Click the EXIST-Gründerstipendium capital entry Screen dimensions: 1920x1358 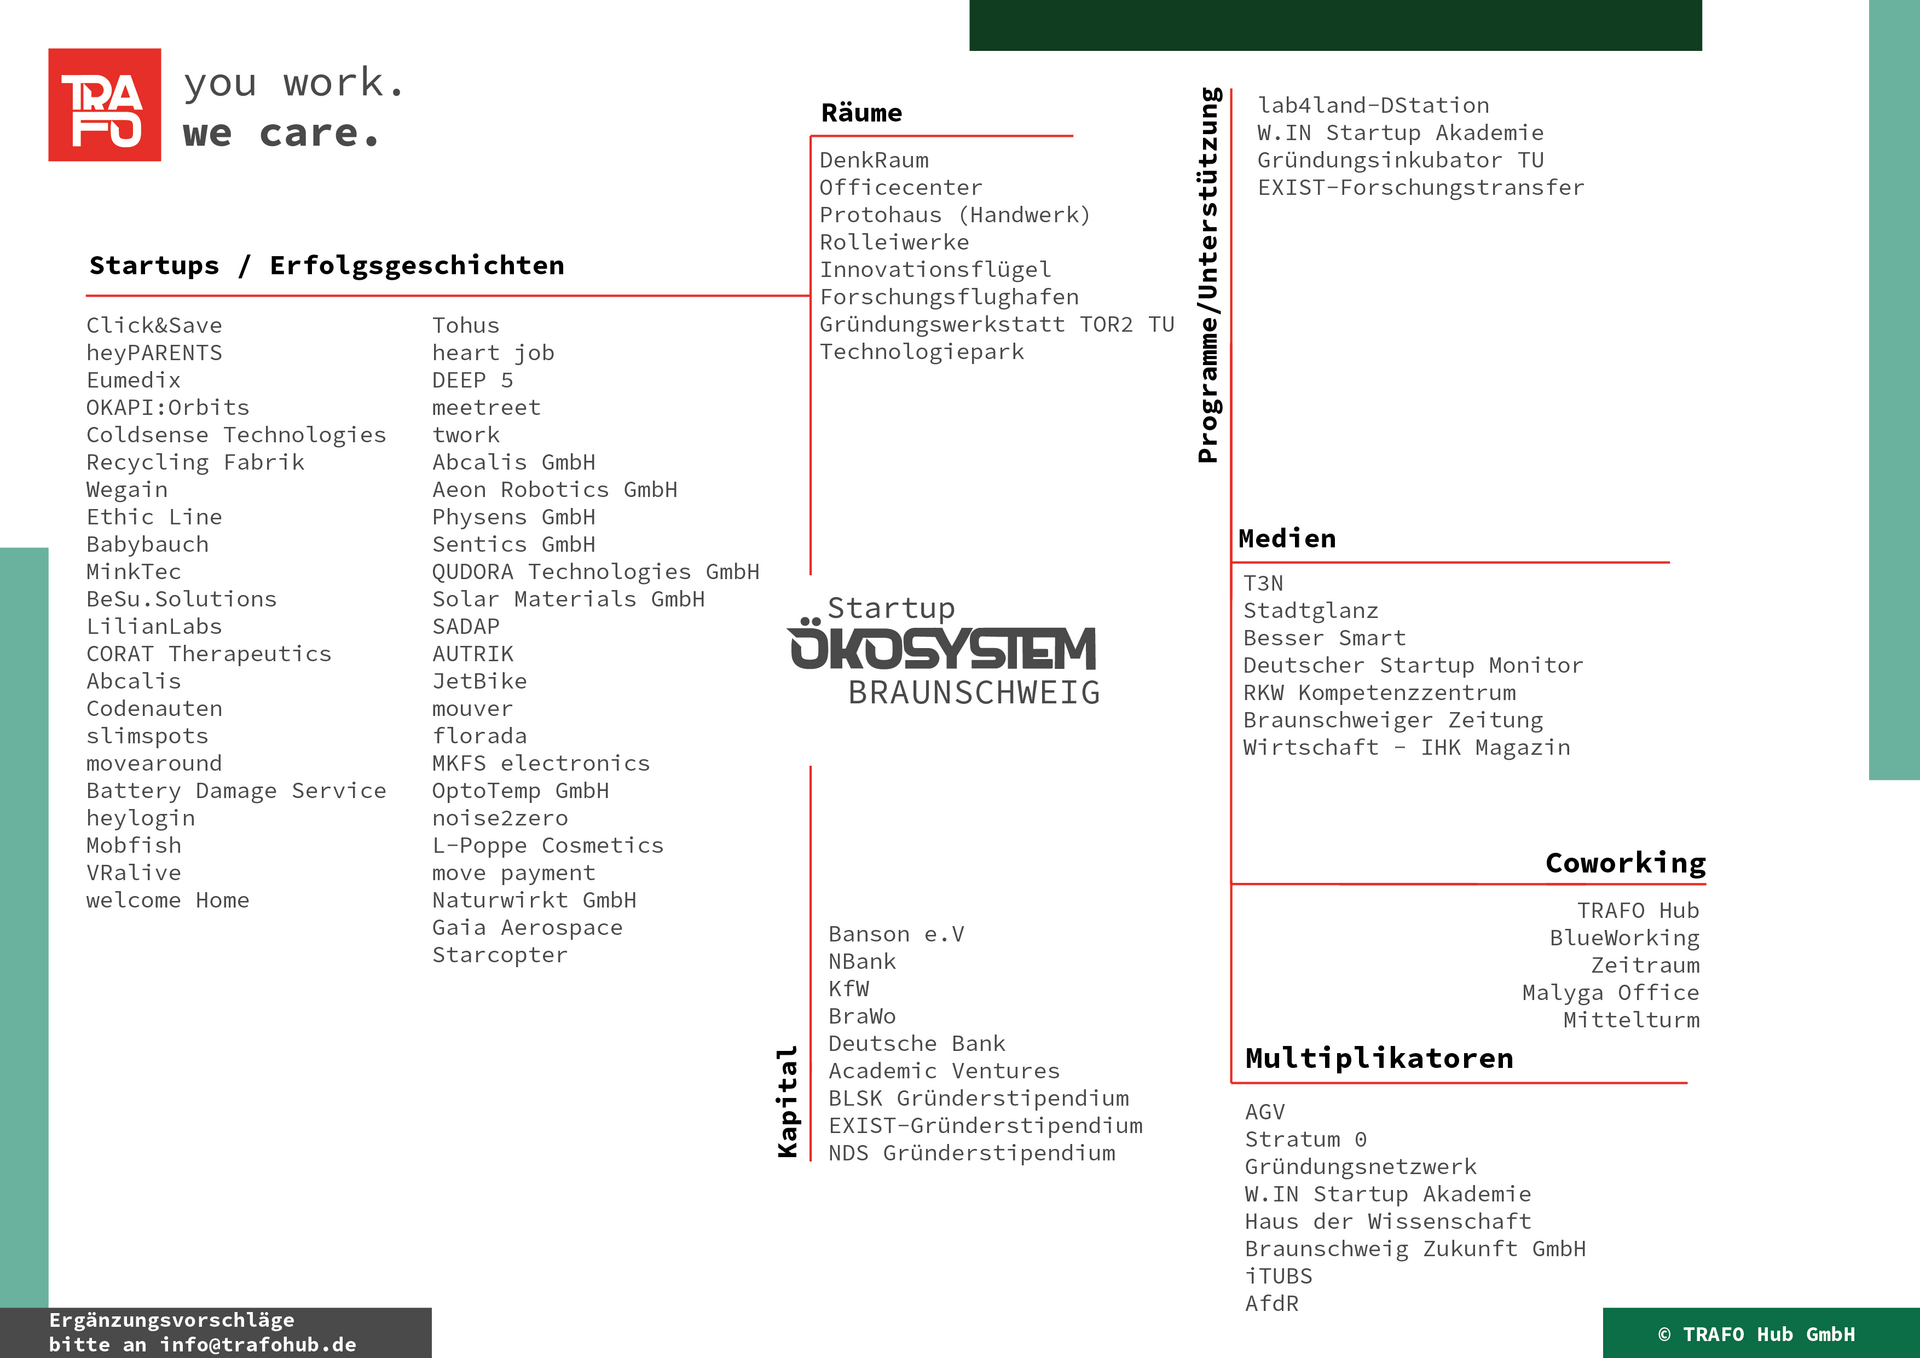[985, 1126]
